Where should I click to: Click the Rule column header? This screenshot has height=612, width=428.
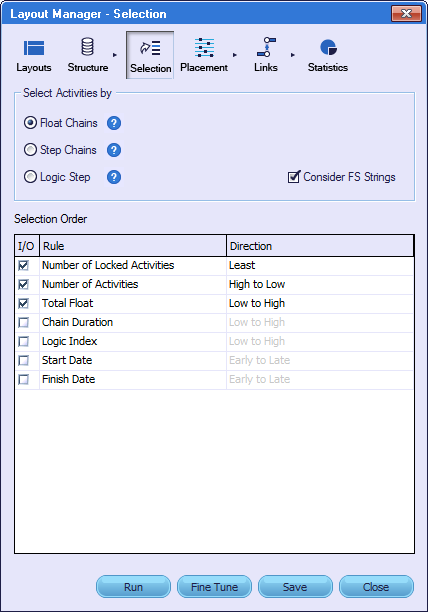[x=133, y=246]
